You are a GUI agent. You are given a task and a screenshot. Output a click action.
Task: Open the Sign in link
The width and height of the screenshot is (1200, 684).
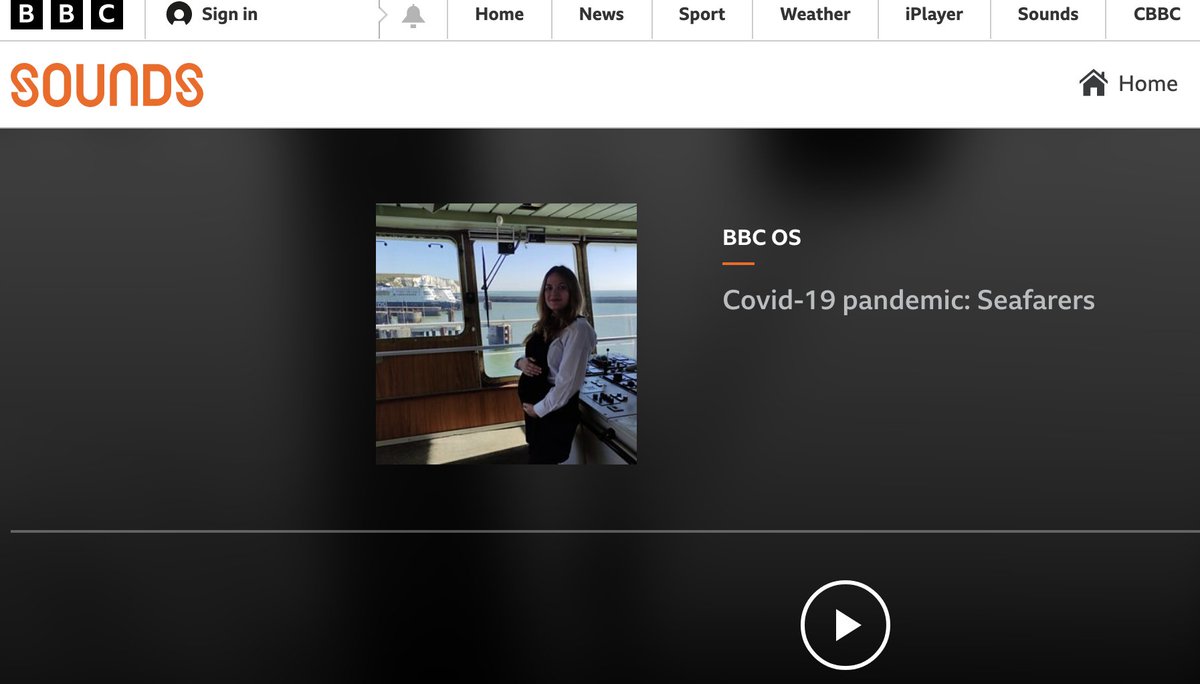[229, 14]
